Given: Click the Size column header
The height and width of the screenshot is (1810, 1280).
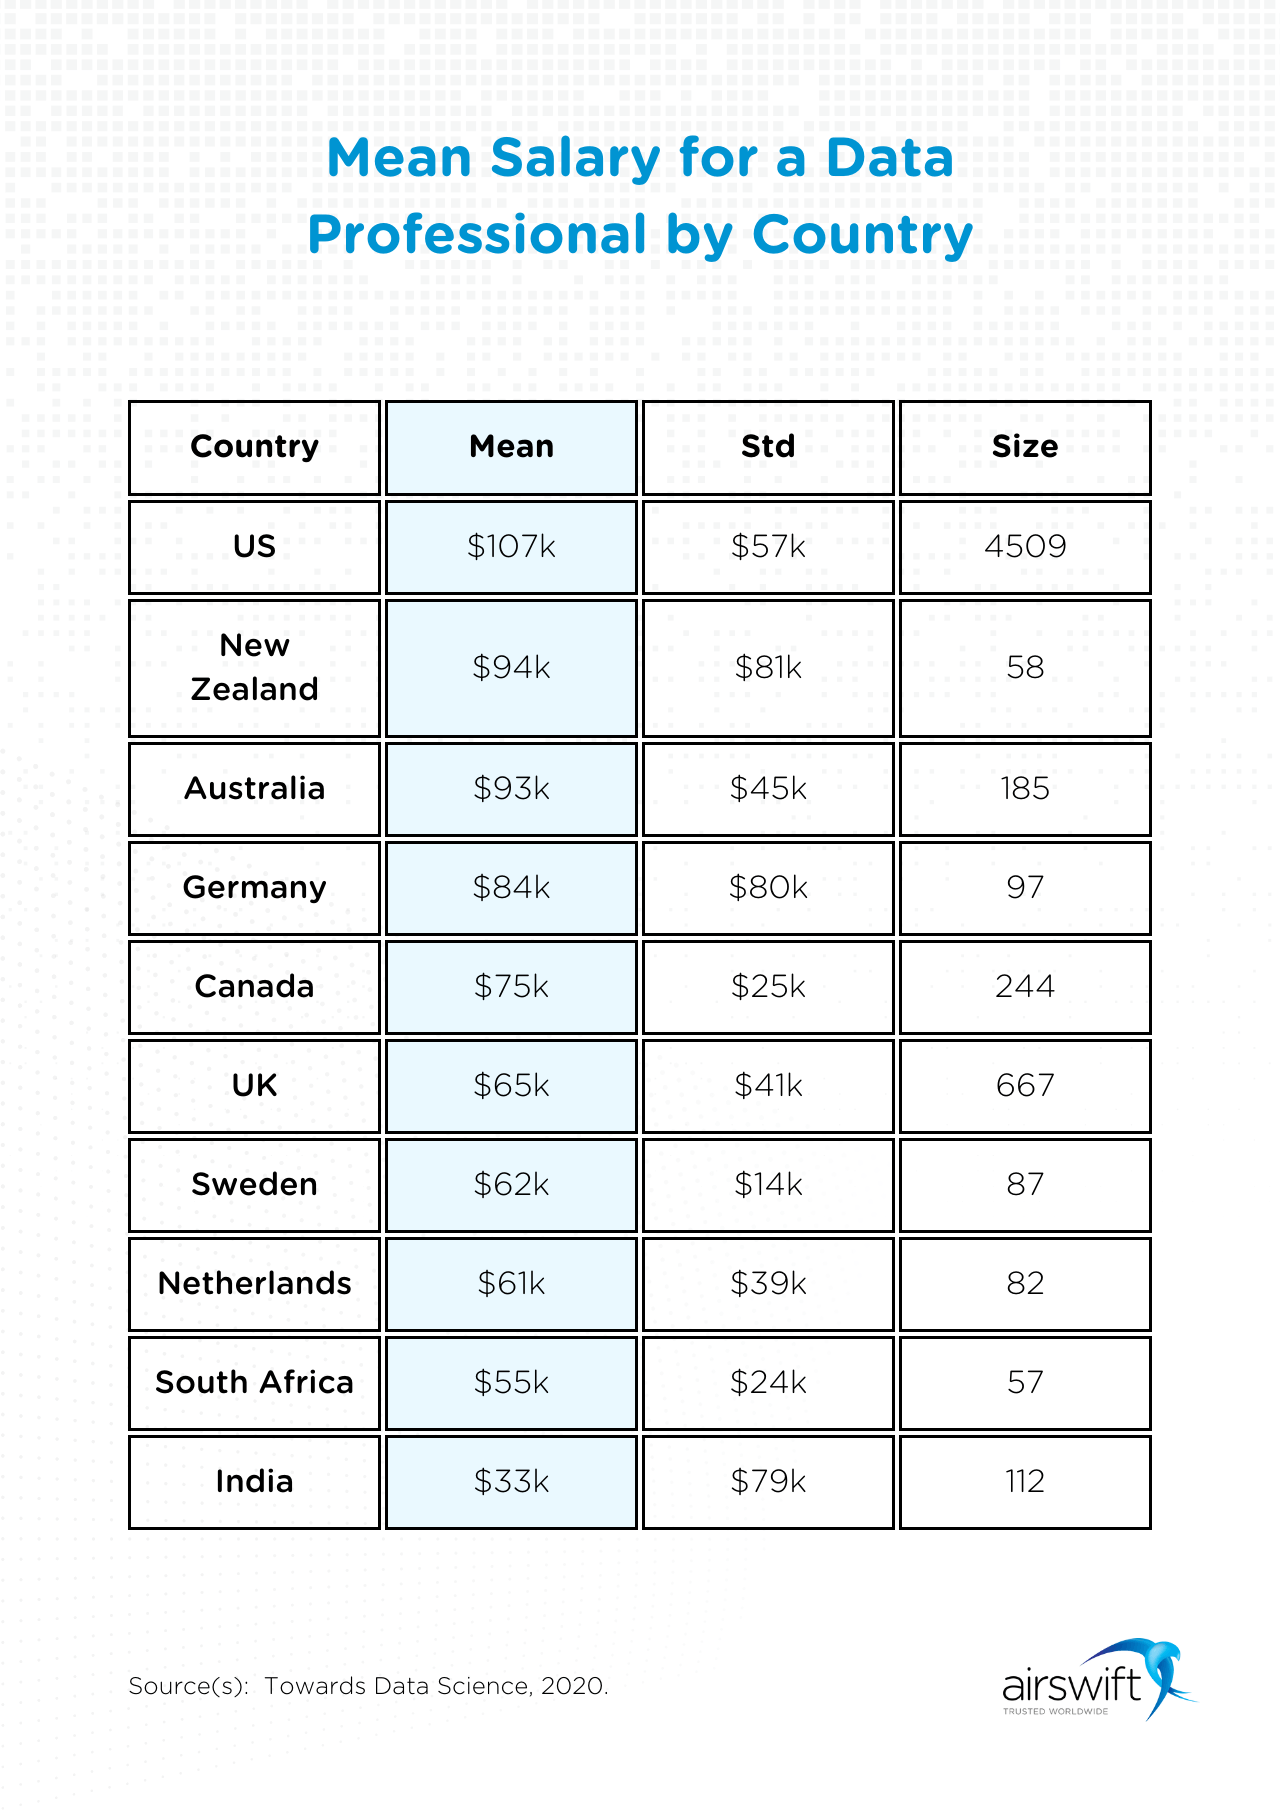Looking at the screenshot, I should 1025,447.
